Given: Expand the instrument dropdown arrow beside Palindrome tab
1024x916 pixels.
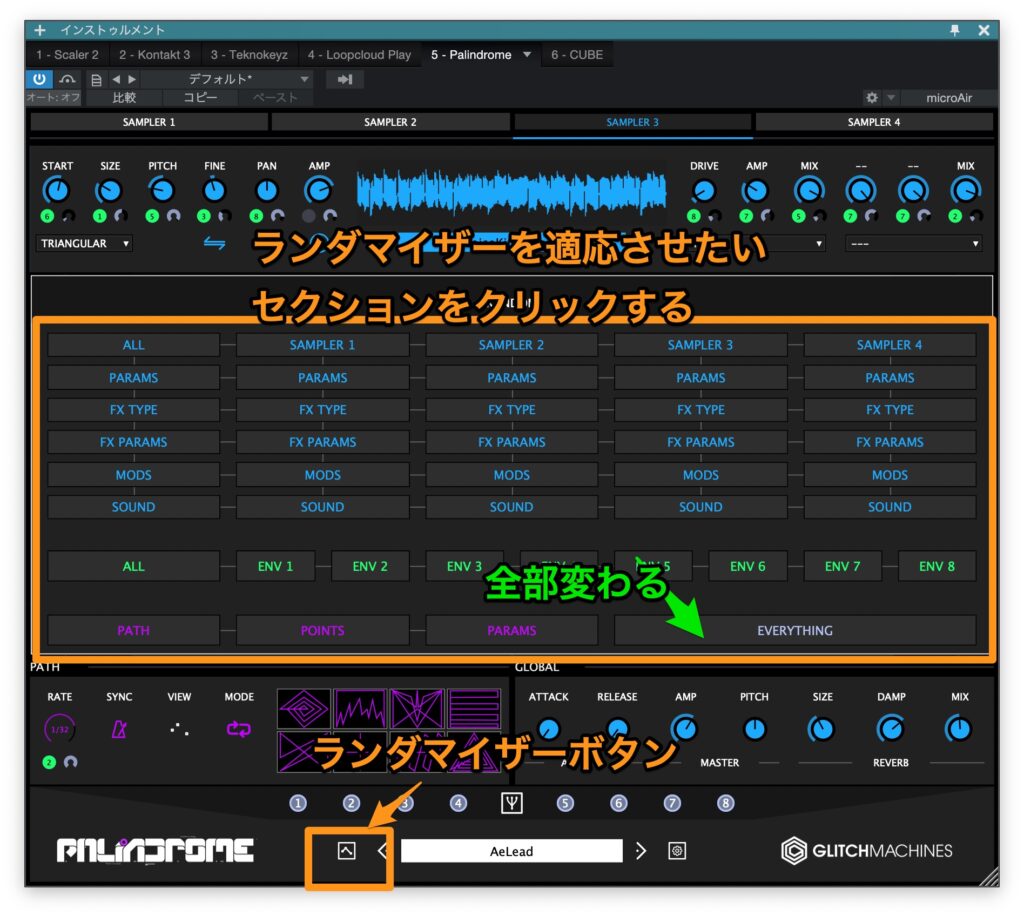Looking at the screenshot, I should [527, 55].
